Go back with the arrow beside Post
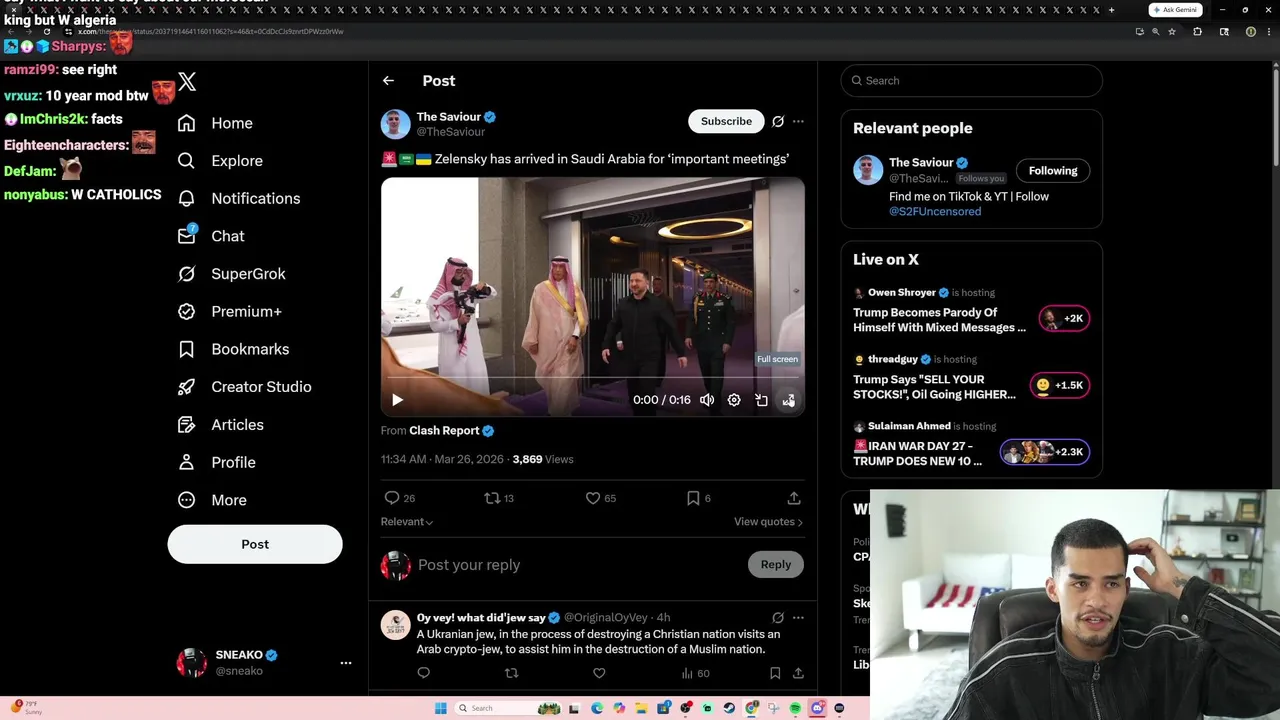 click(388, 81)
